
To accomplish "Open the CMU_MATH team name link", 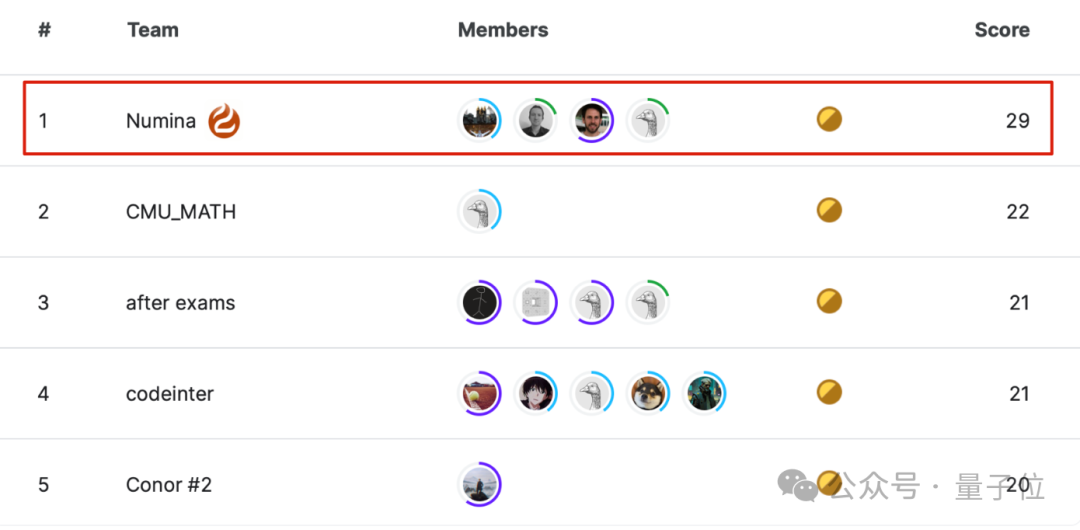I will pyautogui.click(x=181, y=212).
